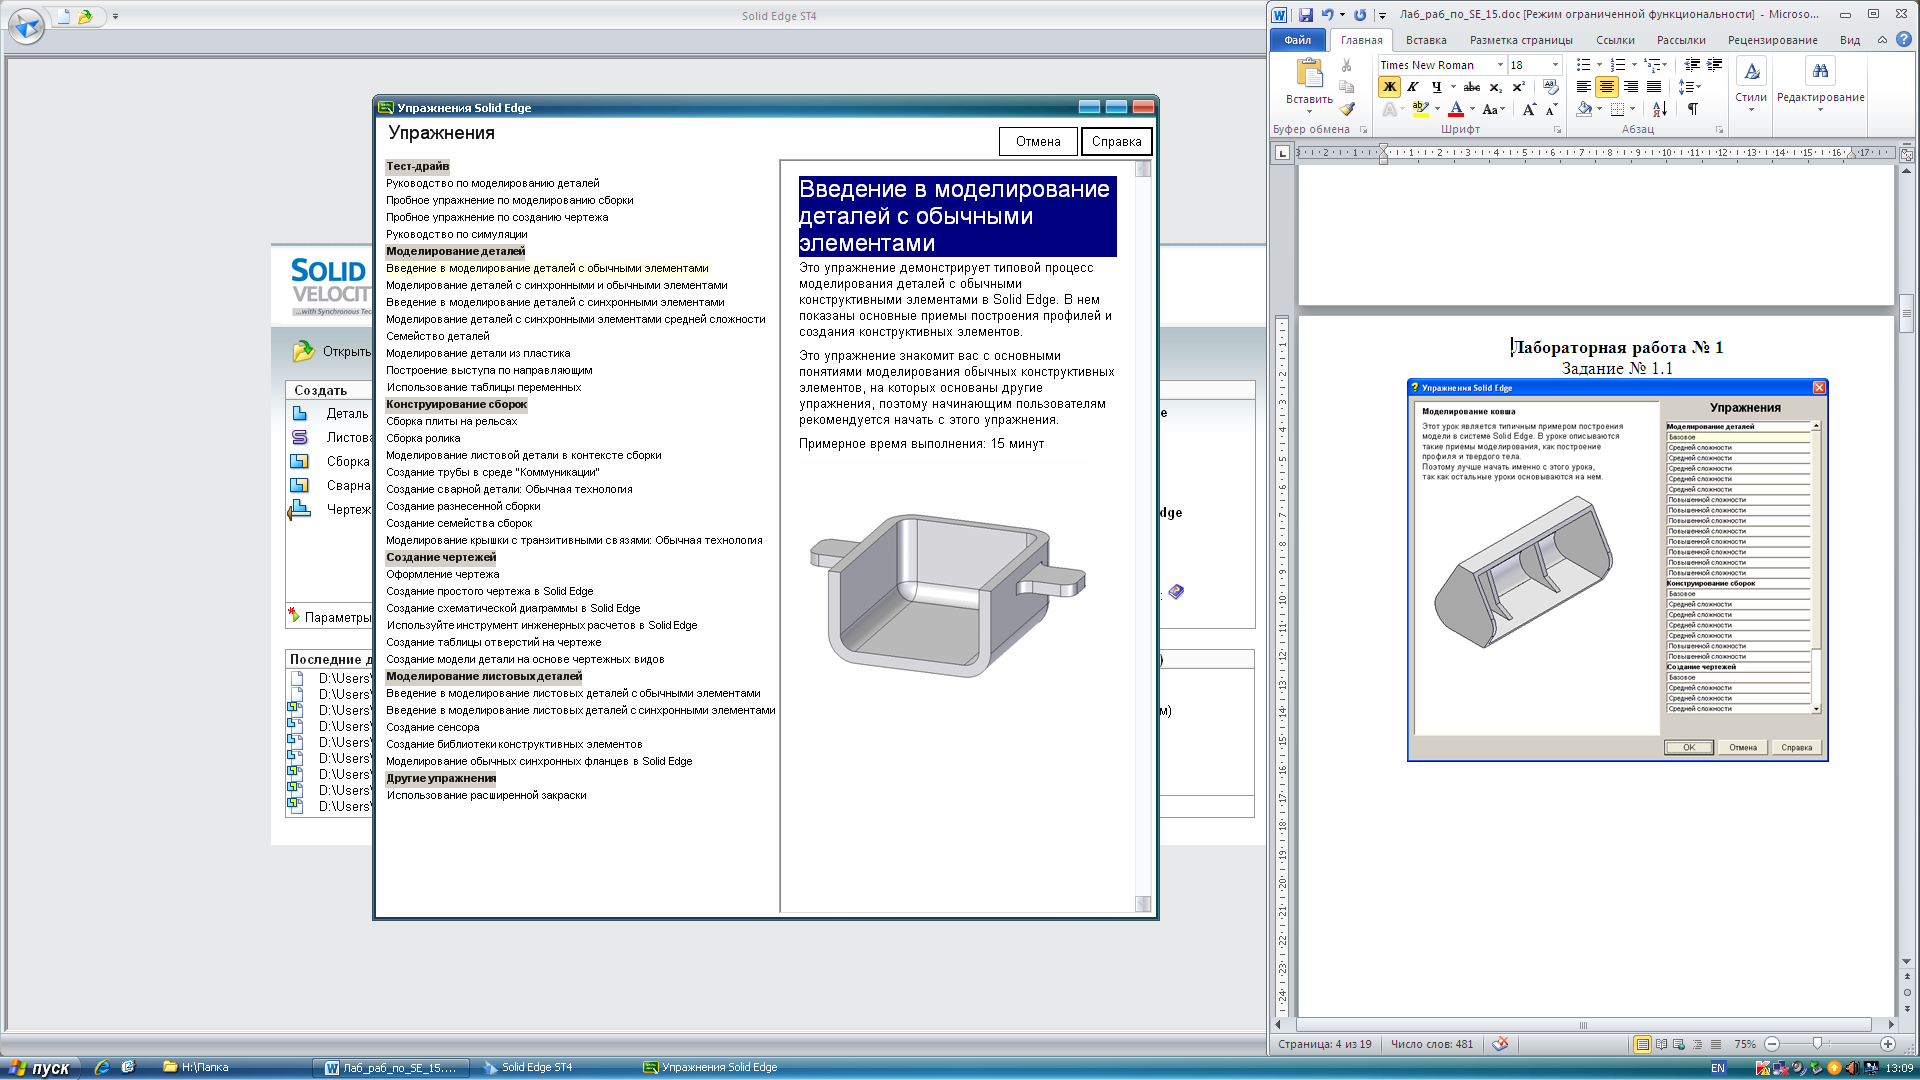Click the binoculars Editing (Редактирование) icon
This screenshot has height=1080, width=1920.
pos(1820,71)
